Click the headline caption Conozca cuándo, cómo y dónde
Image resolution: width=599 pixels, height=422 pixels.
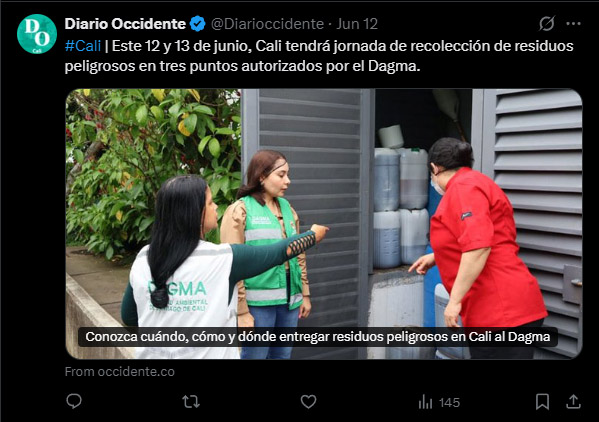point(318,336)
